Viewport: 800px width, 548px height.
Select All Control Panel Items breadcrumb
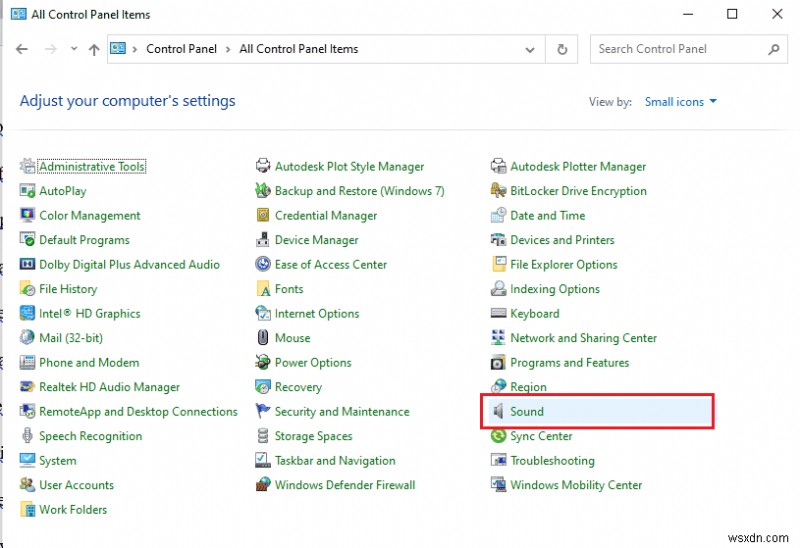pos(298,49)
